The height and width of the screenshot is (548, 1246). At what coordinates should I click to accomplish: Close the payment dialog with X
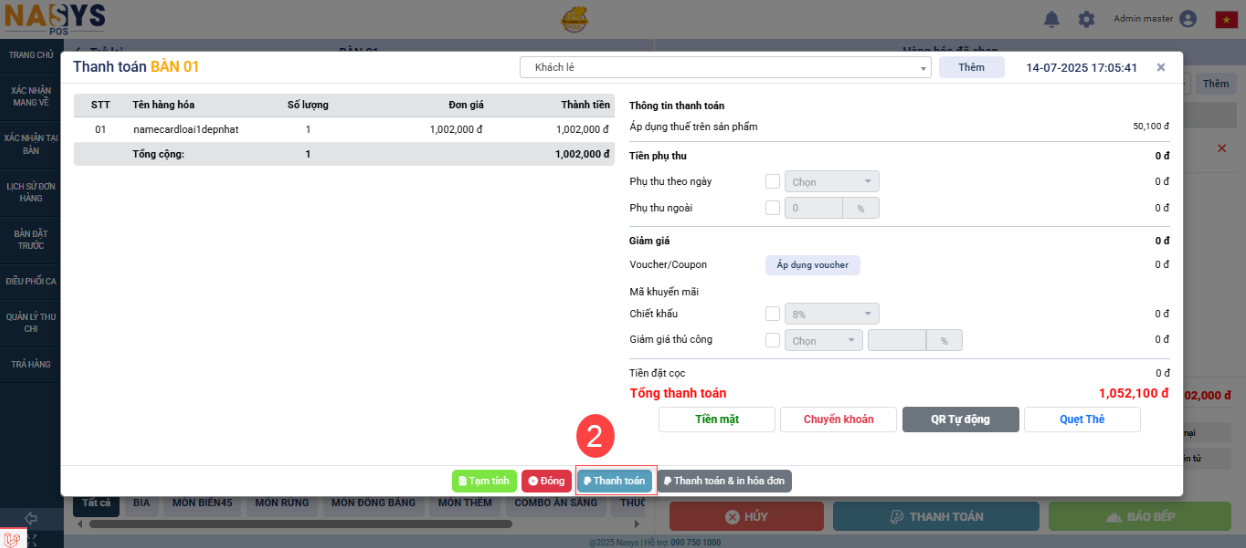pos(1160,68)
